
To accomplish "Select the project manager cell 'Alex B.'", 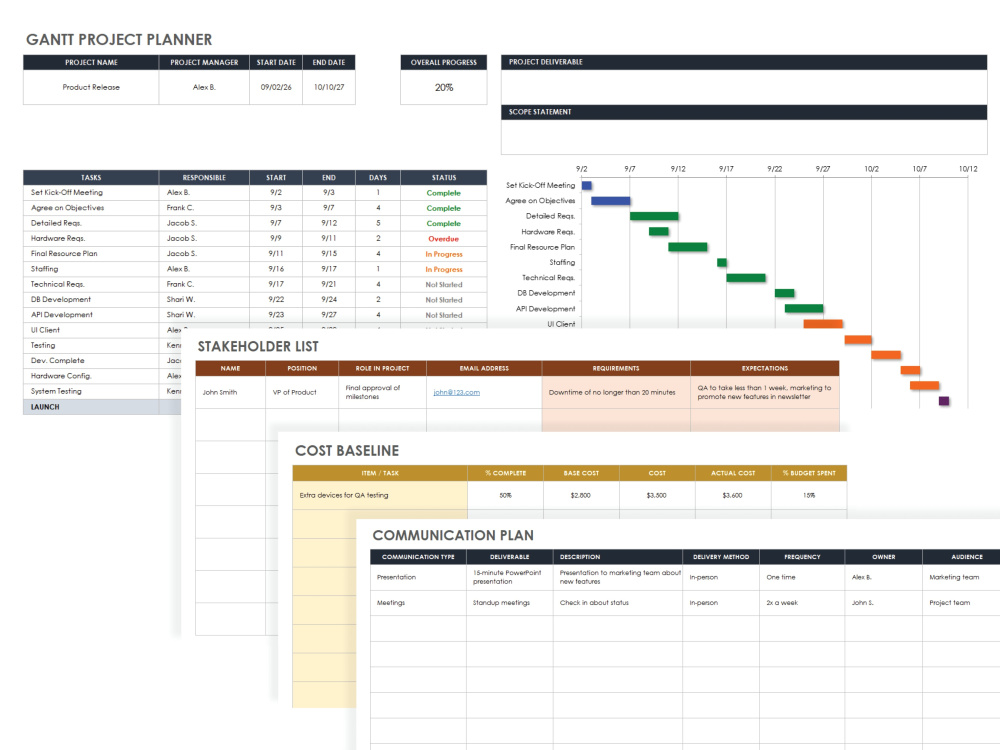I will (204, 87).
